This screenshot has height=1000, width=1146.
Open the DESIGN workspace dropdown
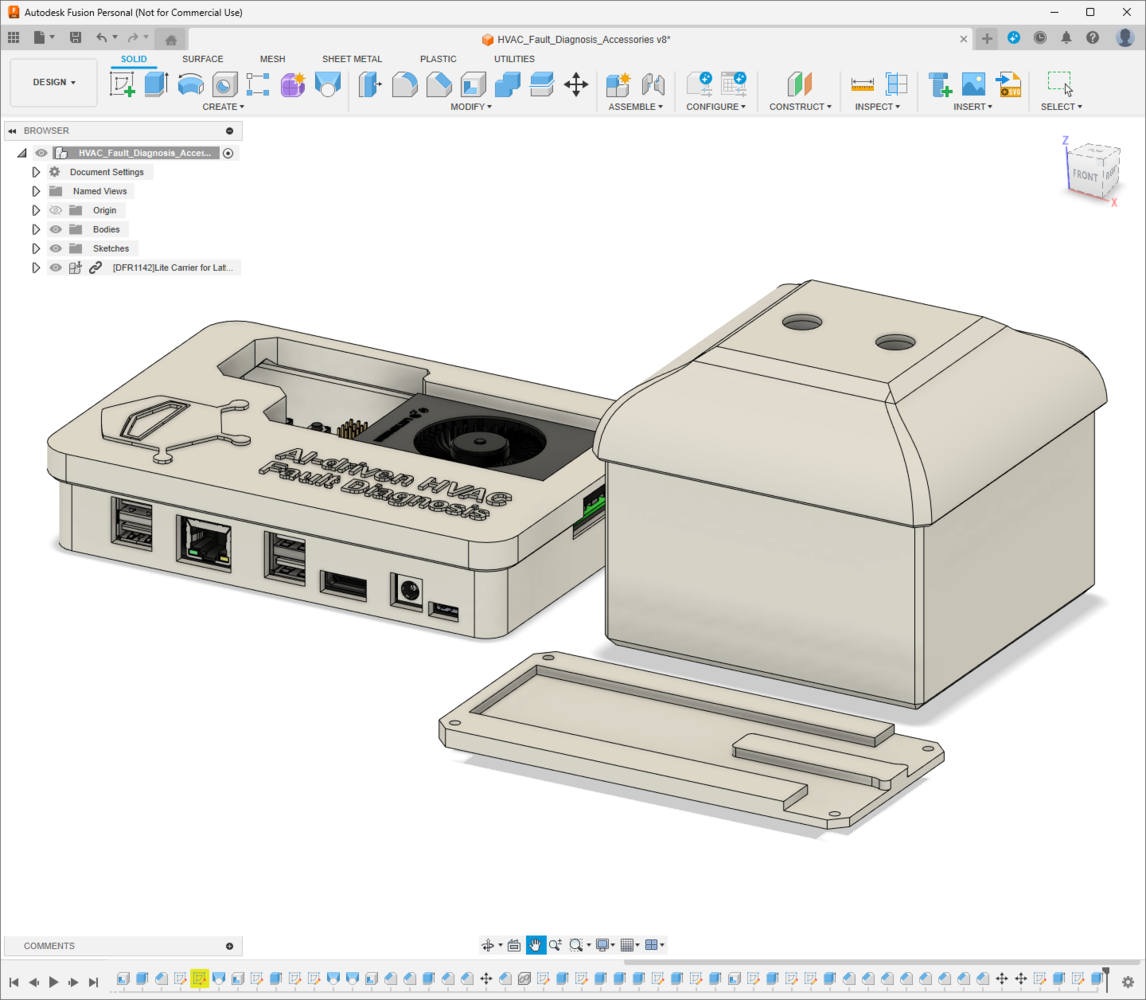(54, 83)
